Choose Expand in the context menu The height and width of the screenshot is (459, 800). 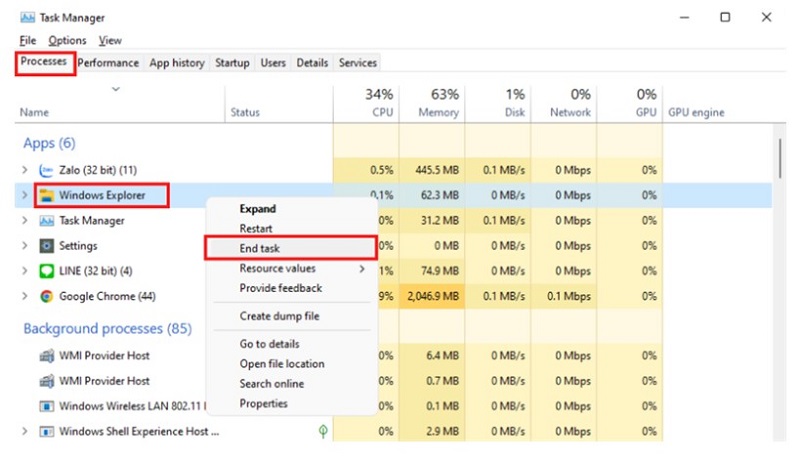(x=258, y=209)
